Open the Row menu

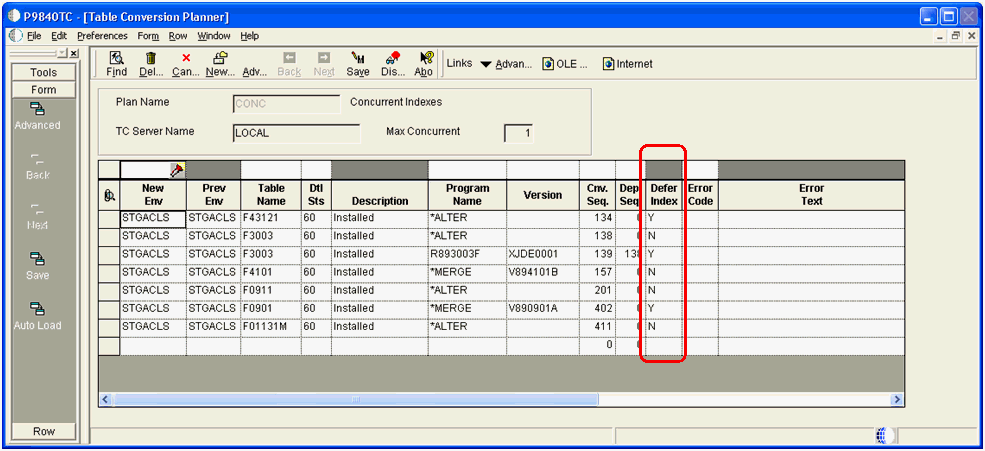click(x=177, y=36)
